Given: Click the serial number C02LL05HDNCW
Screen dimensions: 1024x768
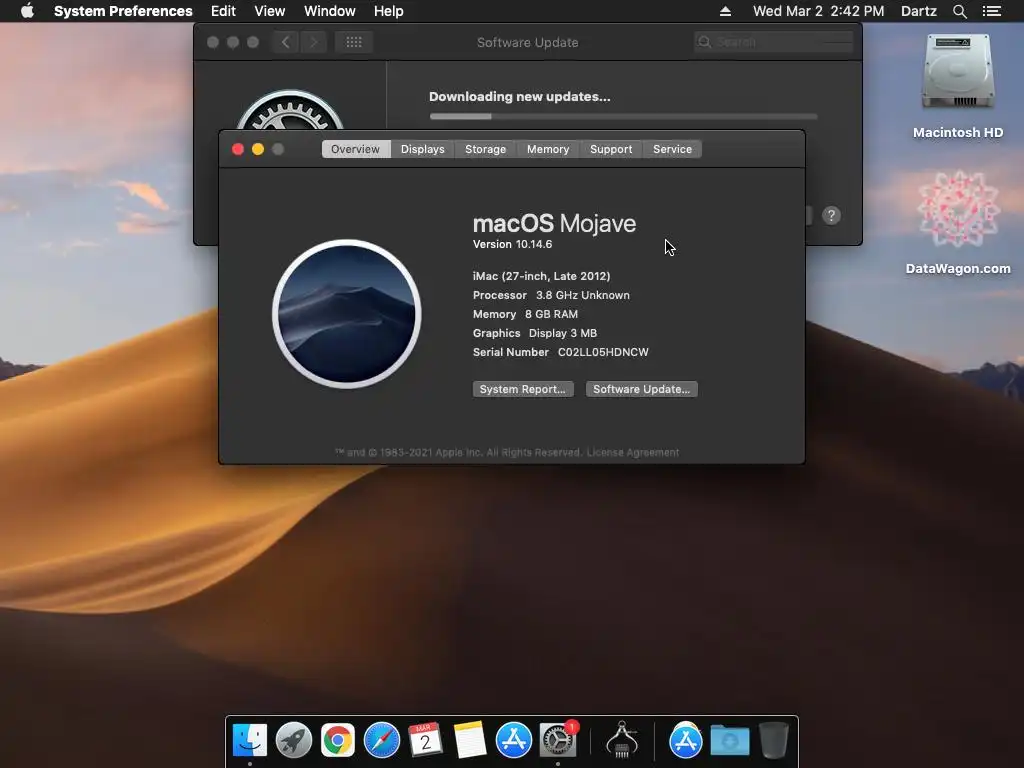Looking at the screenshot, I should [x=603, y=352].
